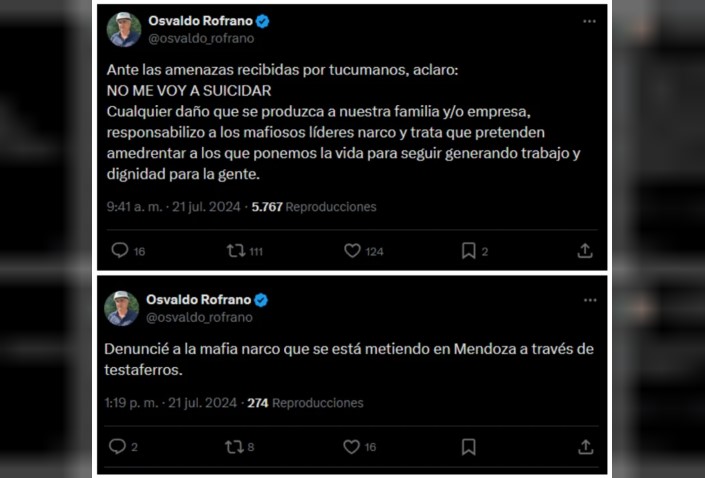
Task: Like the tweet with 124 likes
Action: [x=352, y=251]
